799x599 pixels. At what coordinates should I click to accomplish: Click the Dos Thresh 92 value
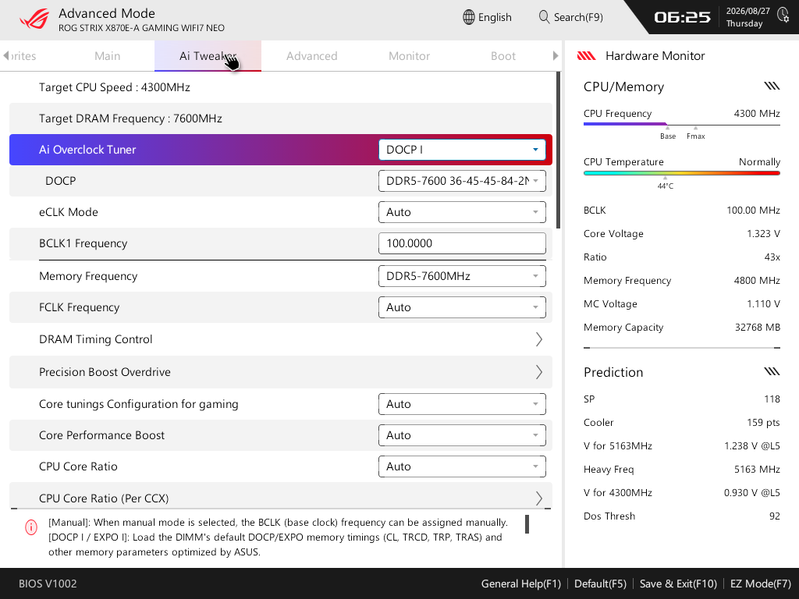[x=775, y=516]
